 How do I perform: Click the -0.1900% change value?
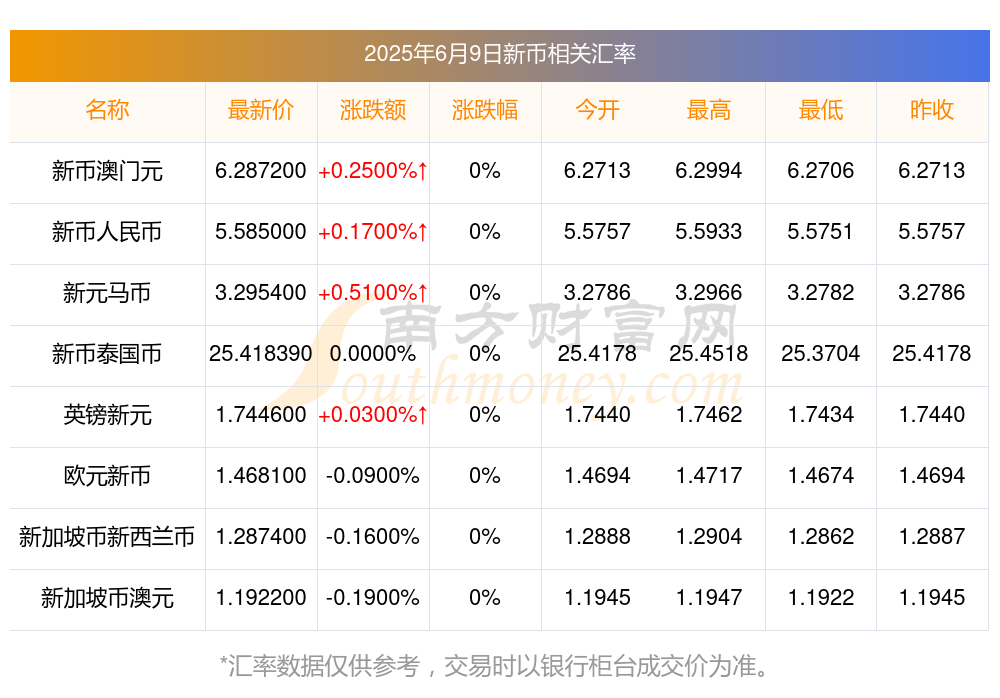click(372, 597)
